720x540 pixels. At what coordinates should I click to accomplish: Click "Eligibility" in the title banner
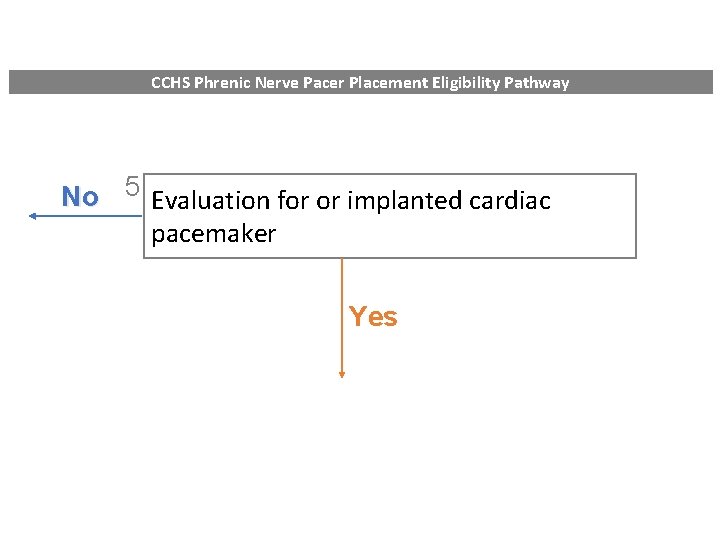pyautogui.click(x=469, y=83)
